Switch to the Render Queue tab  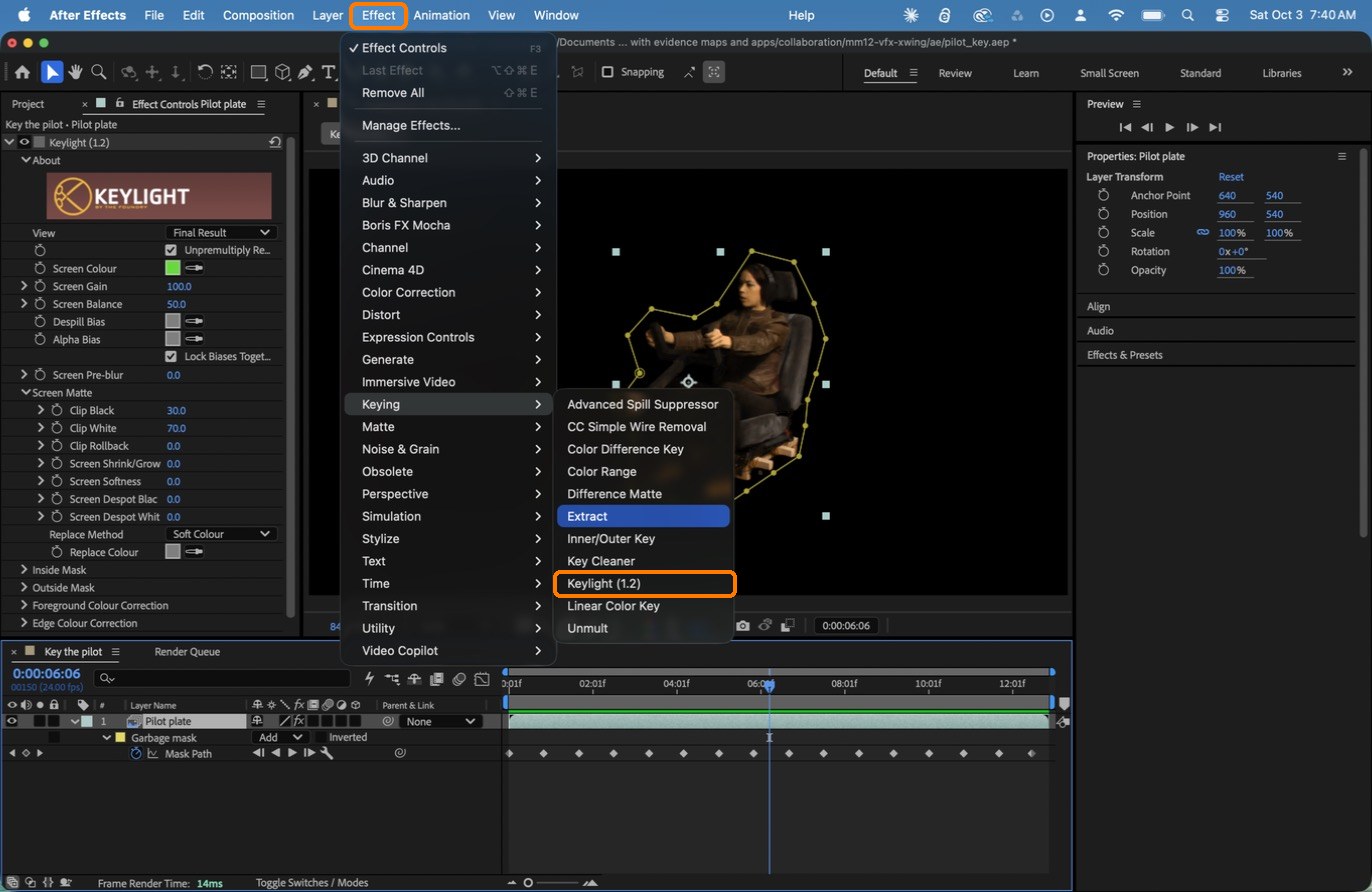187,652
